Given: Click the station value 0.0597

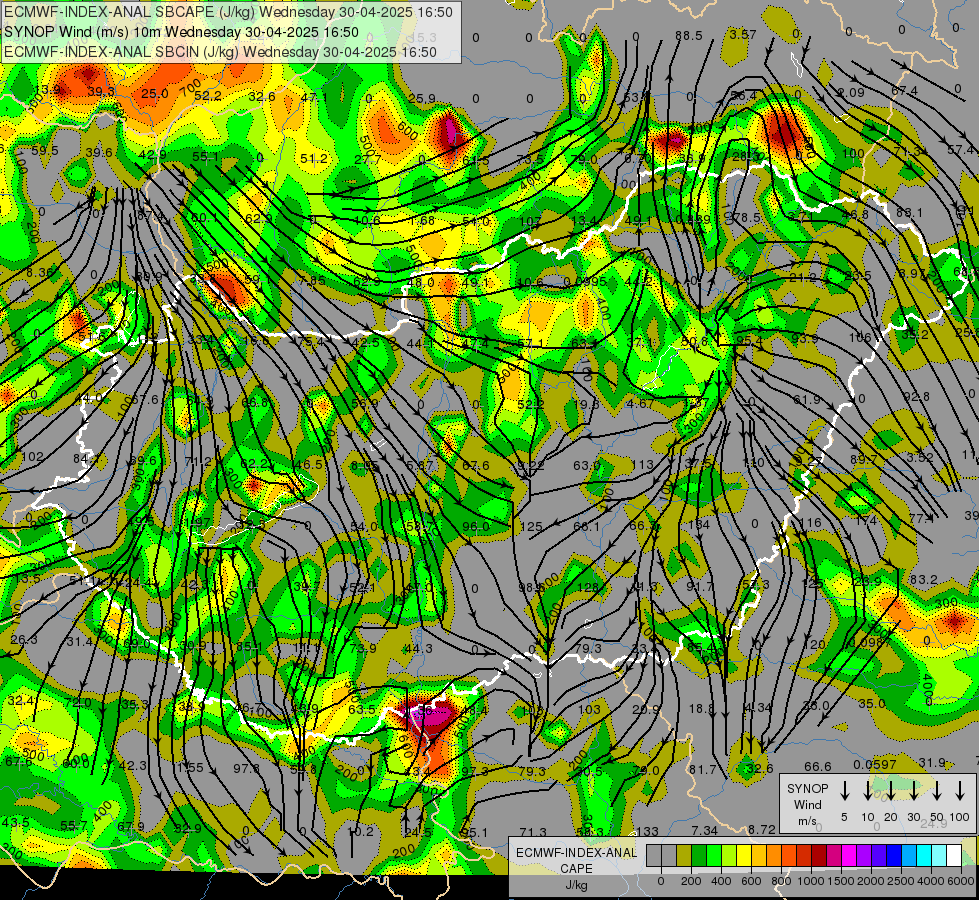Looking at the screenshot, I should 875,764.
